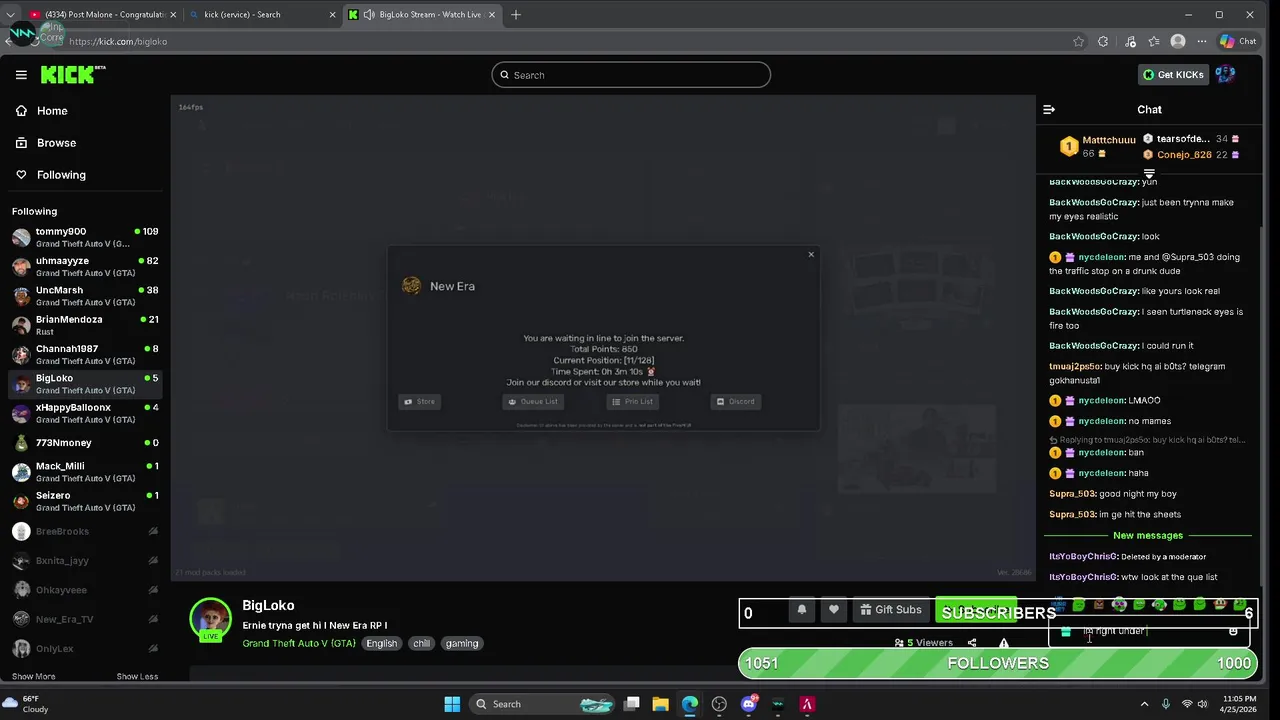
Task: Click Show More in Following list
Action: click(34, 676)
